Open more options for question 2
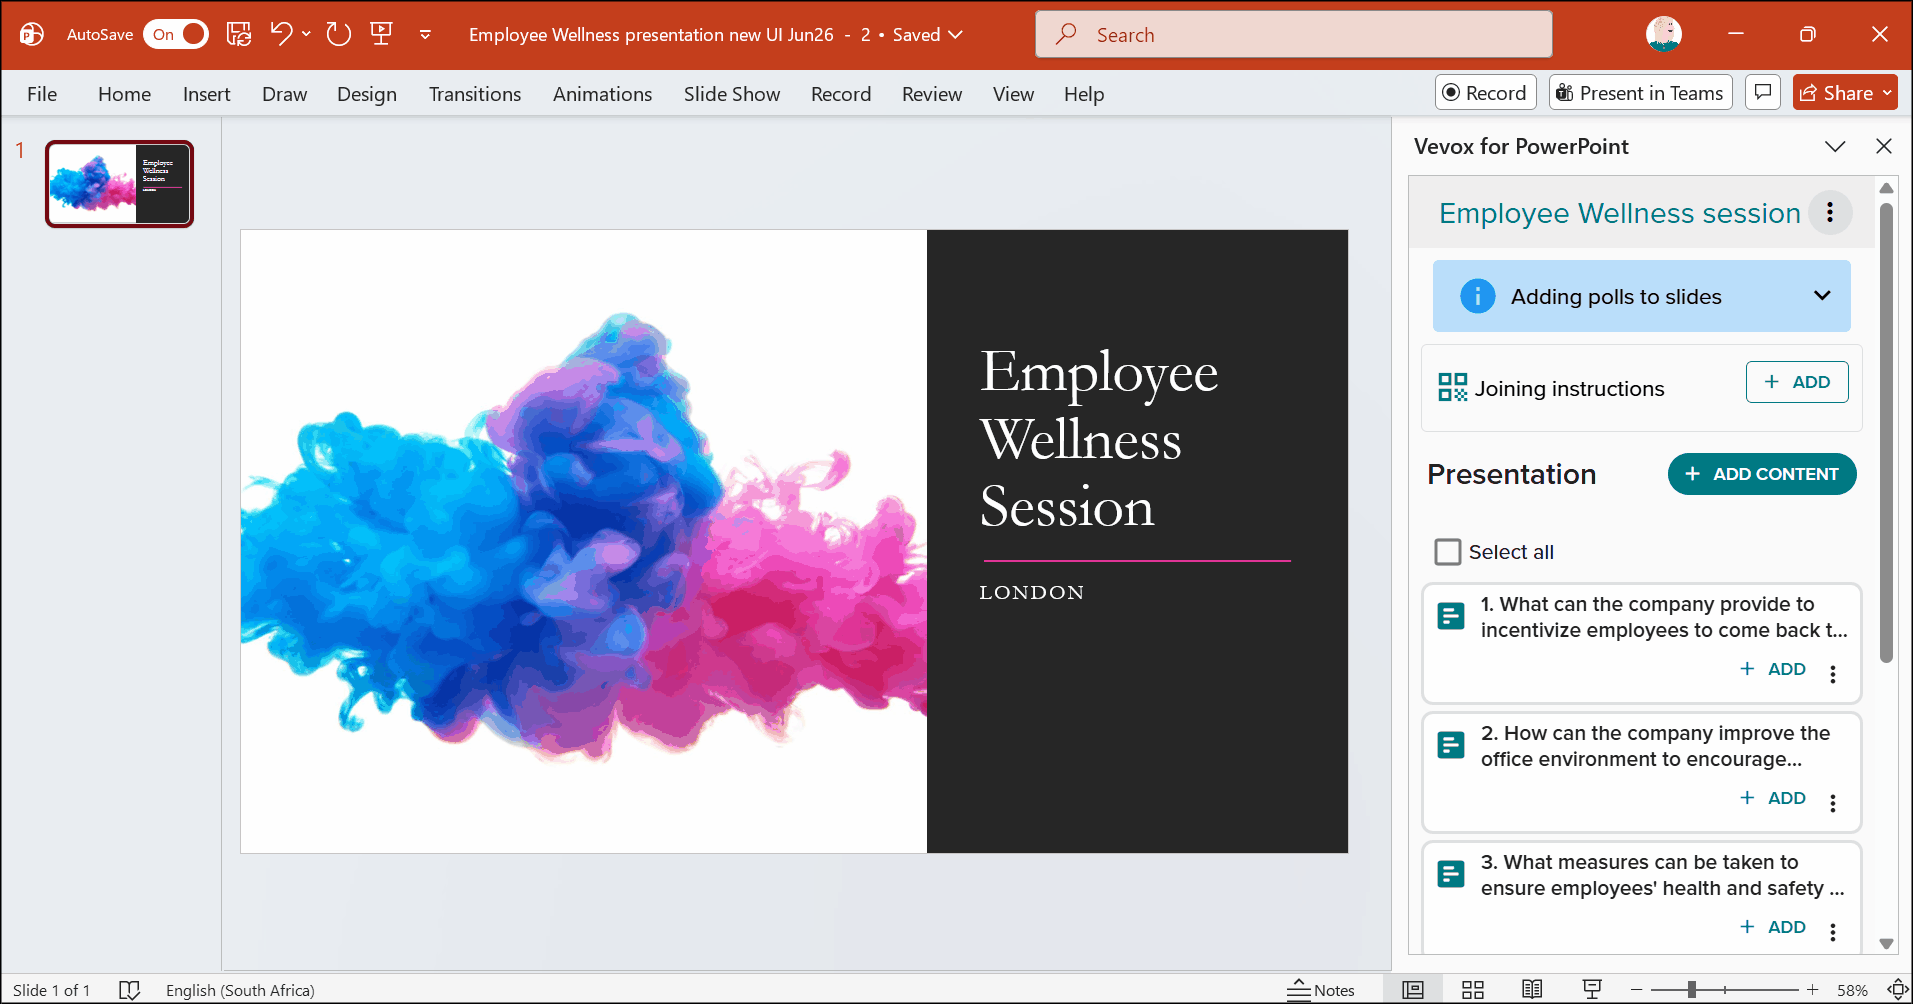The width and height of the screenshot is (1913, 1004). tap(1833, 803)
